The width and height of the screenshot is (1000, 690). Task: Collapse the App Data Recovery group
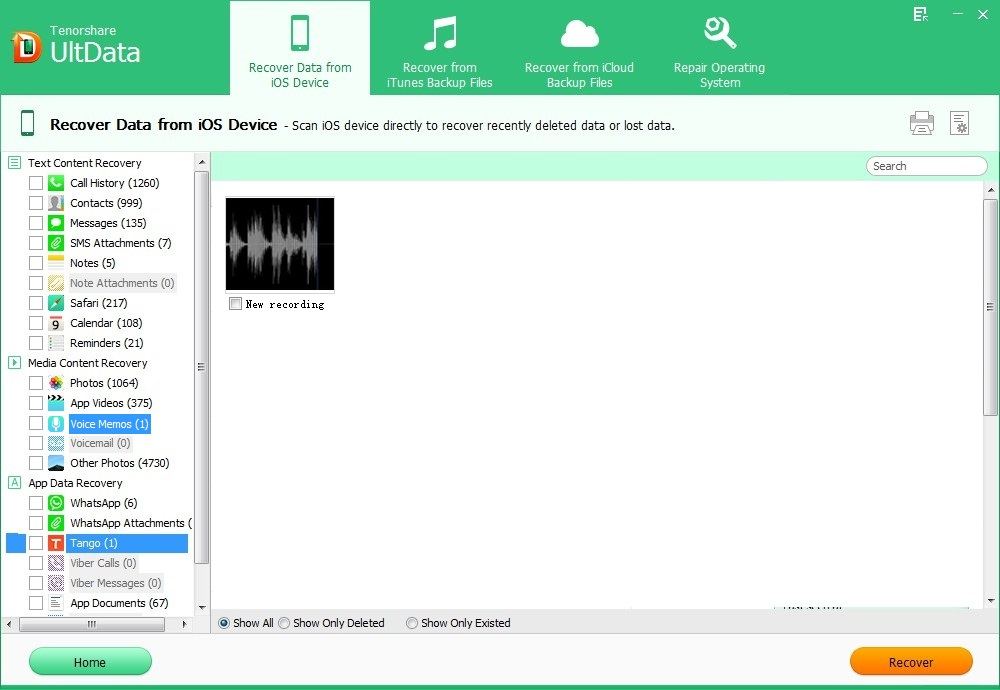[x=14, y=483]
